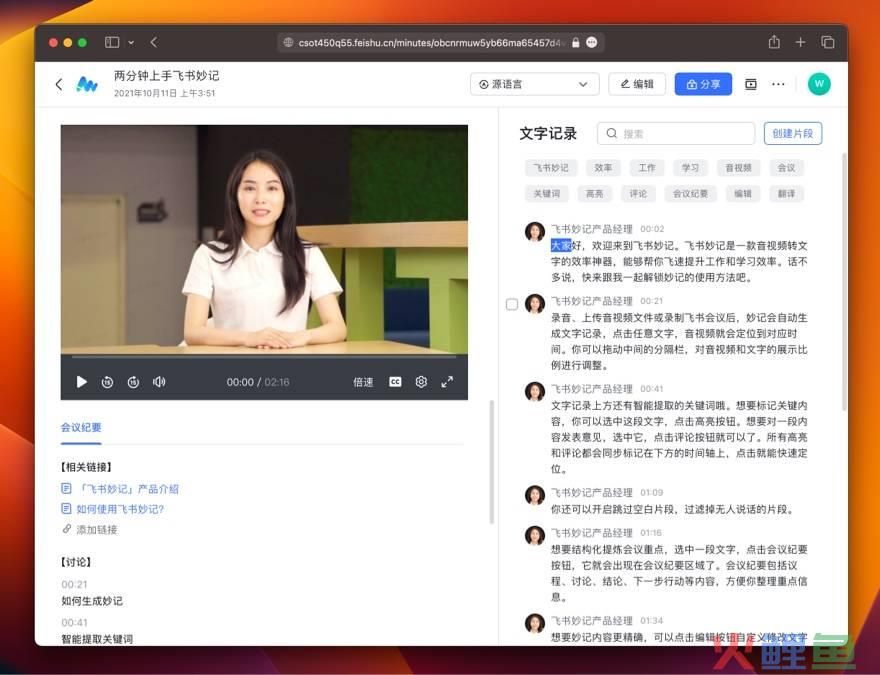This screenshot has height=675, width=880.
Task: Click the 创建片段 button
Action: tap(792, 134)
